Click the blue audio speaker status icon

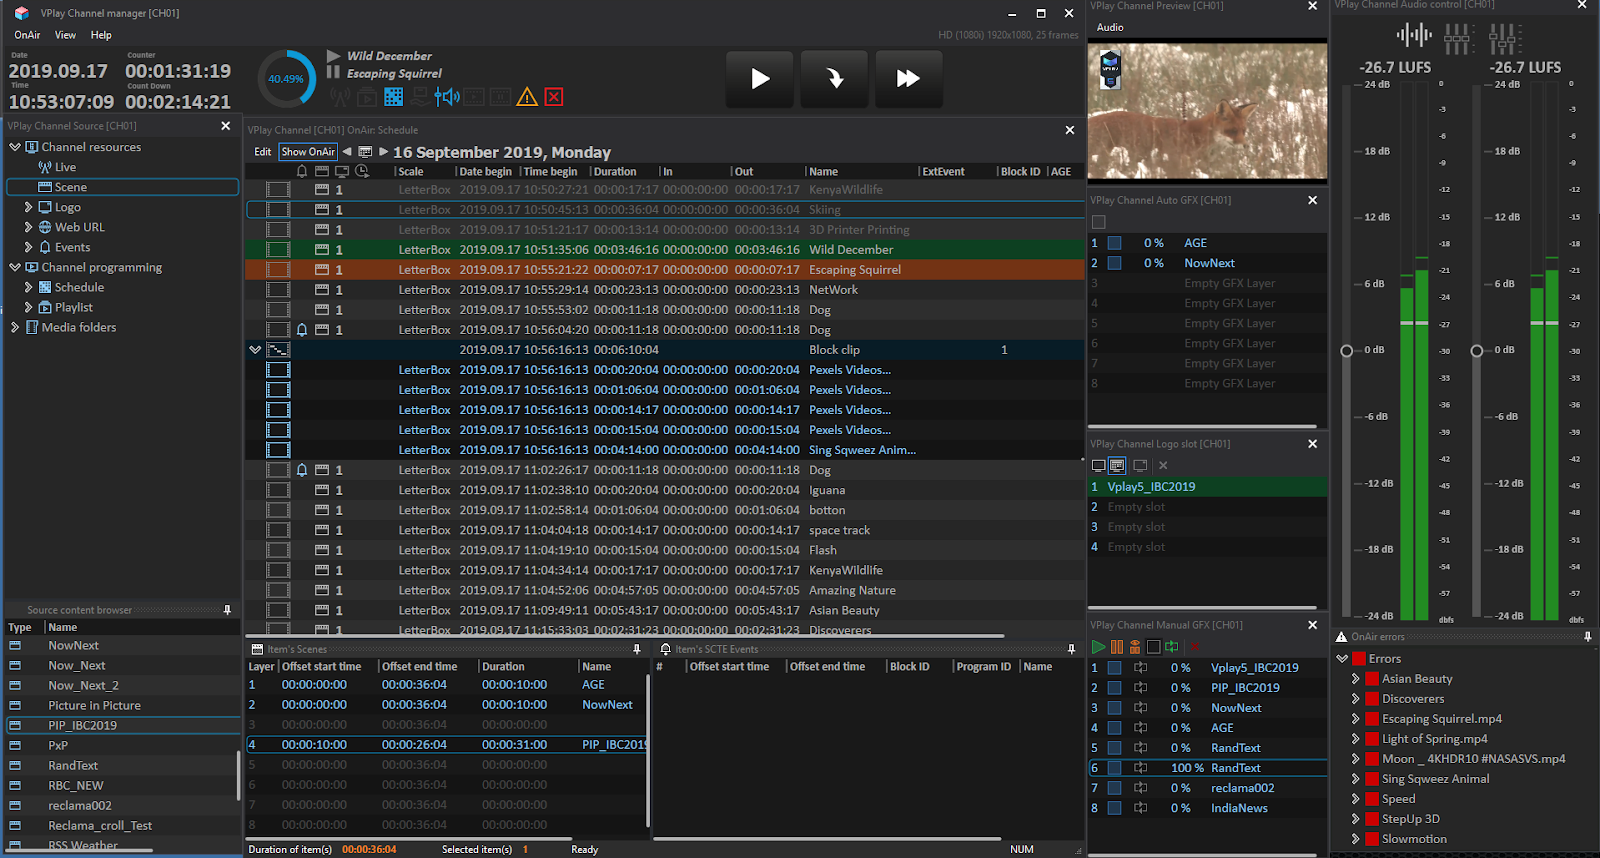pyautogui.click(x=447, y=97)
